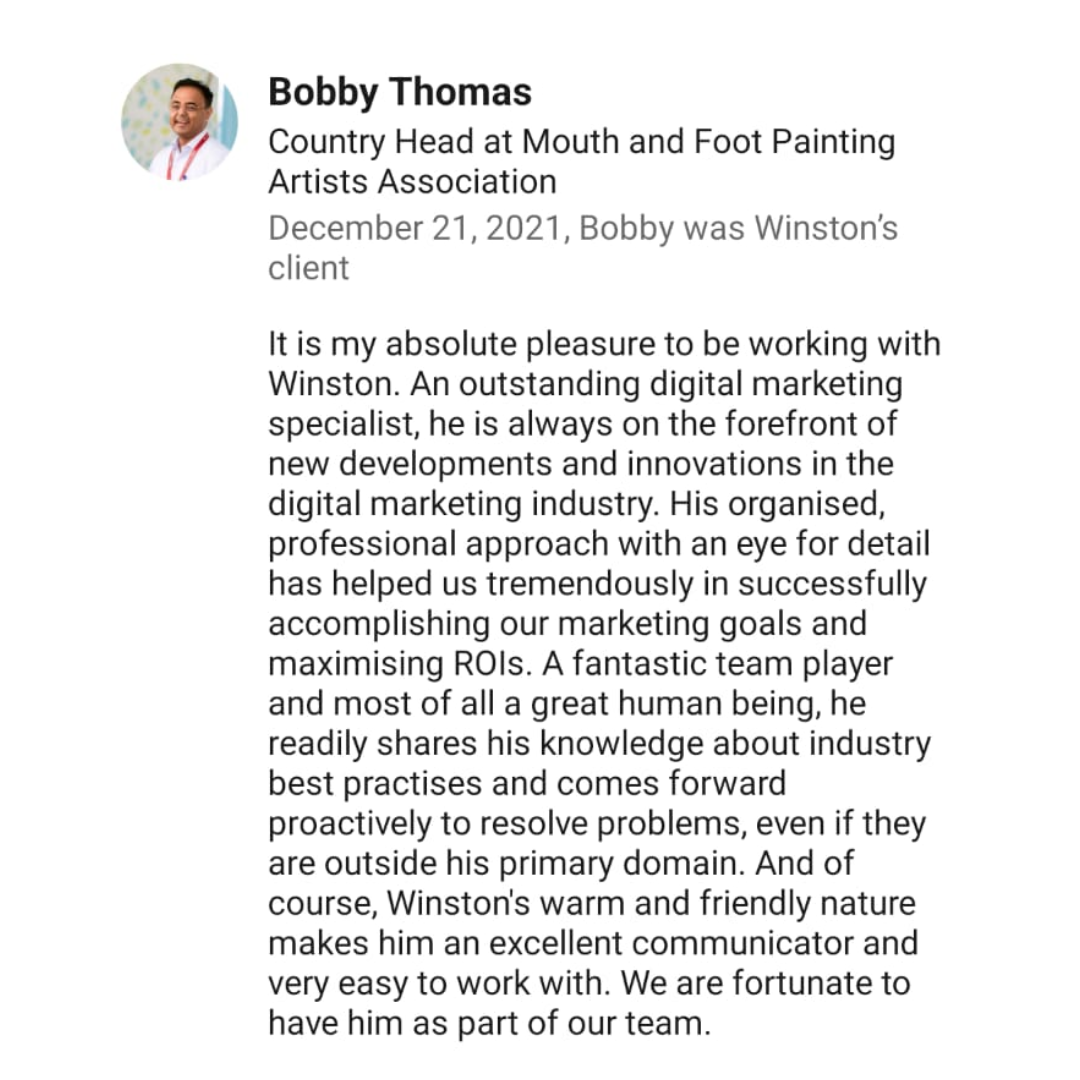1080x1080 pixels.
Task: Click the line starting It is my absolute pleasure
Action: point(604,344)
